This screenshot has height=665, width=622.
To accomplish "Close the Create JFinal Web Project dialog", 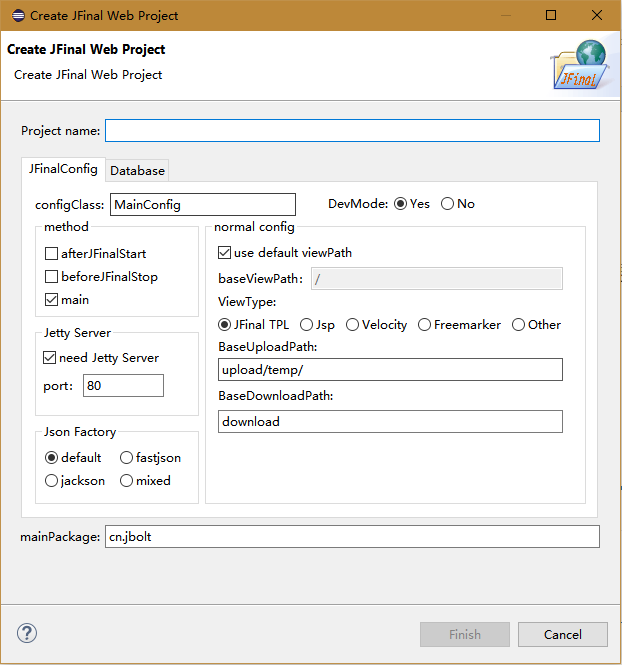I will click(597, 15).
